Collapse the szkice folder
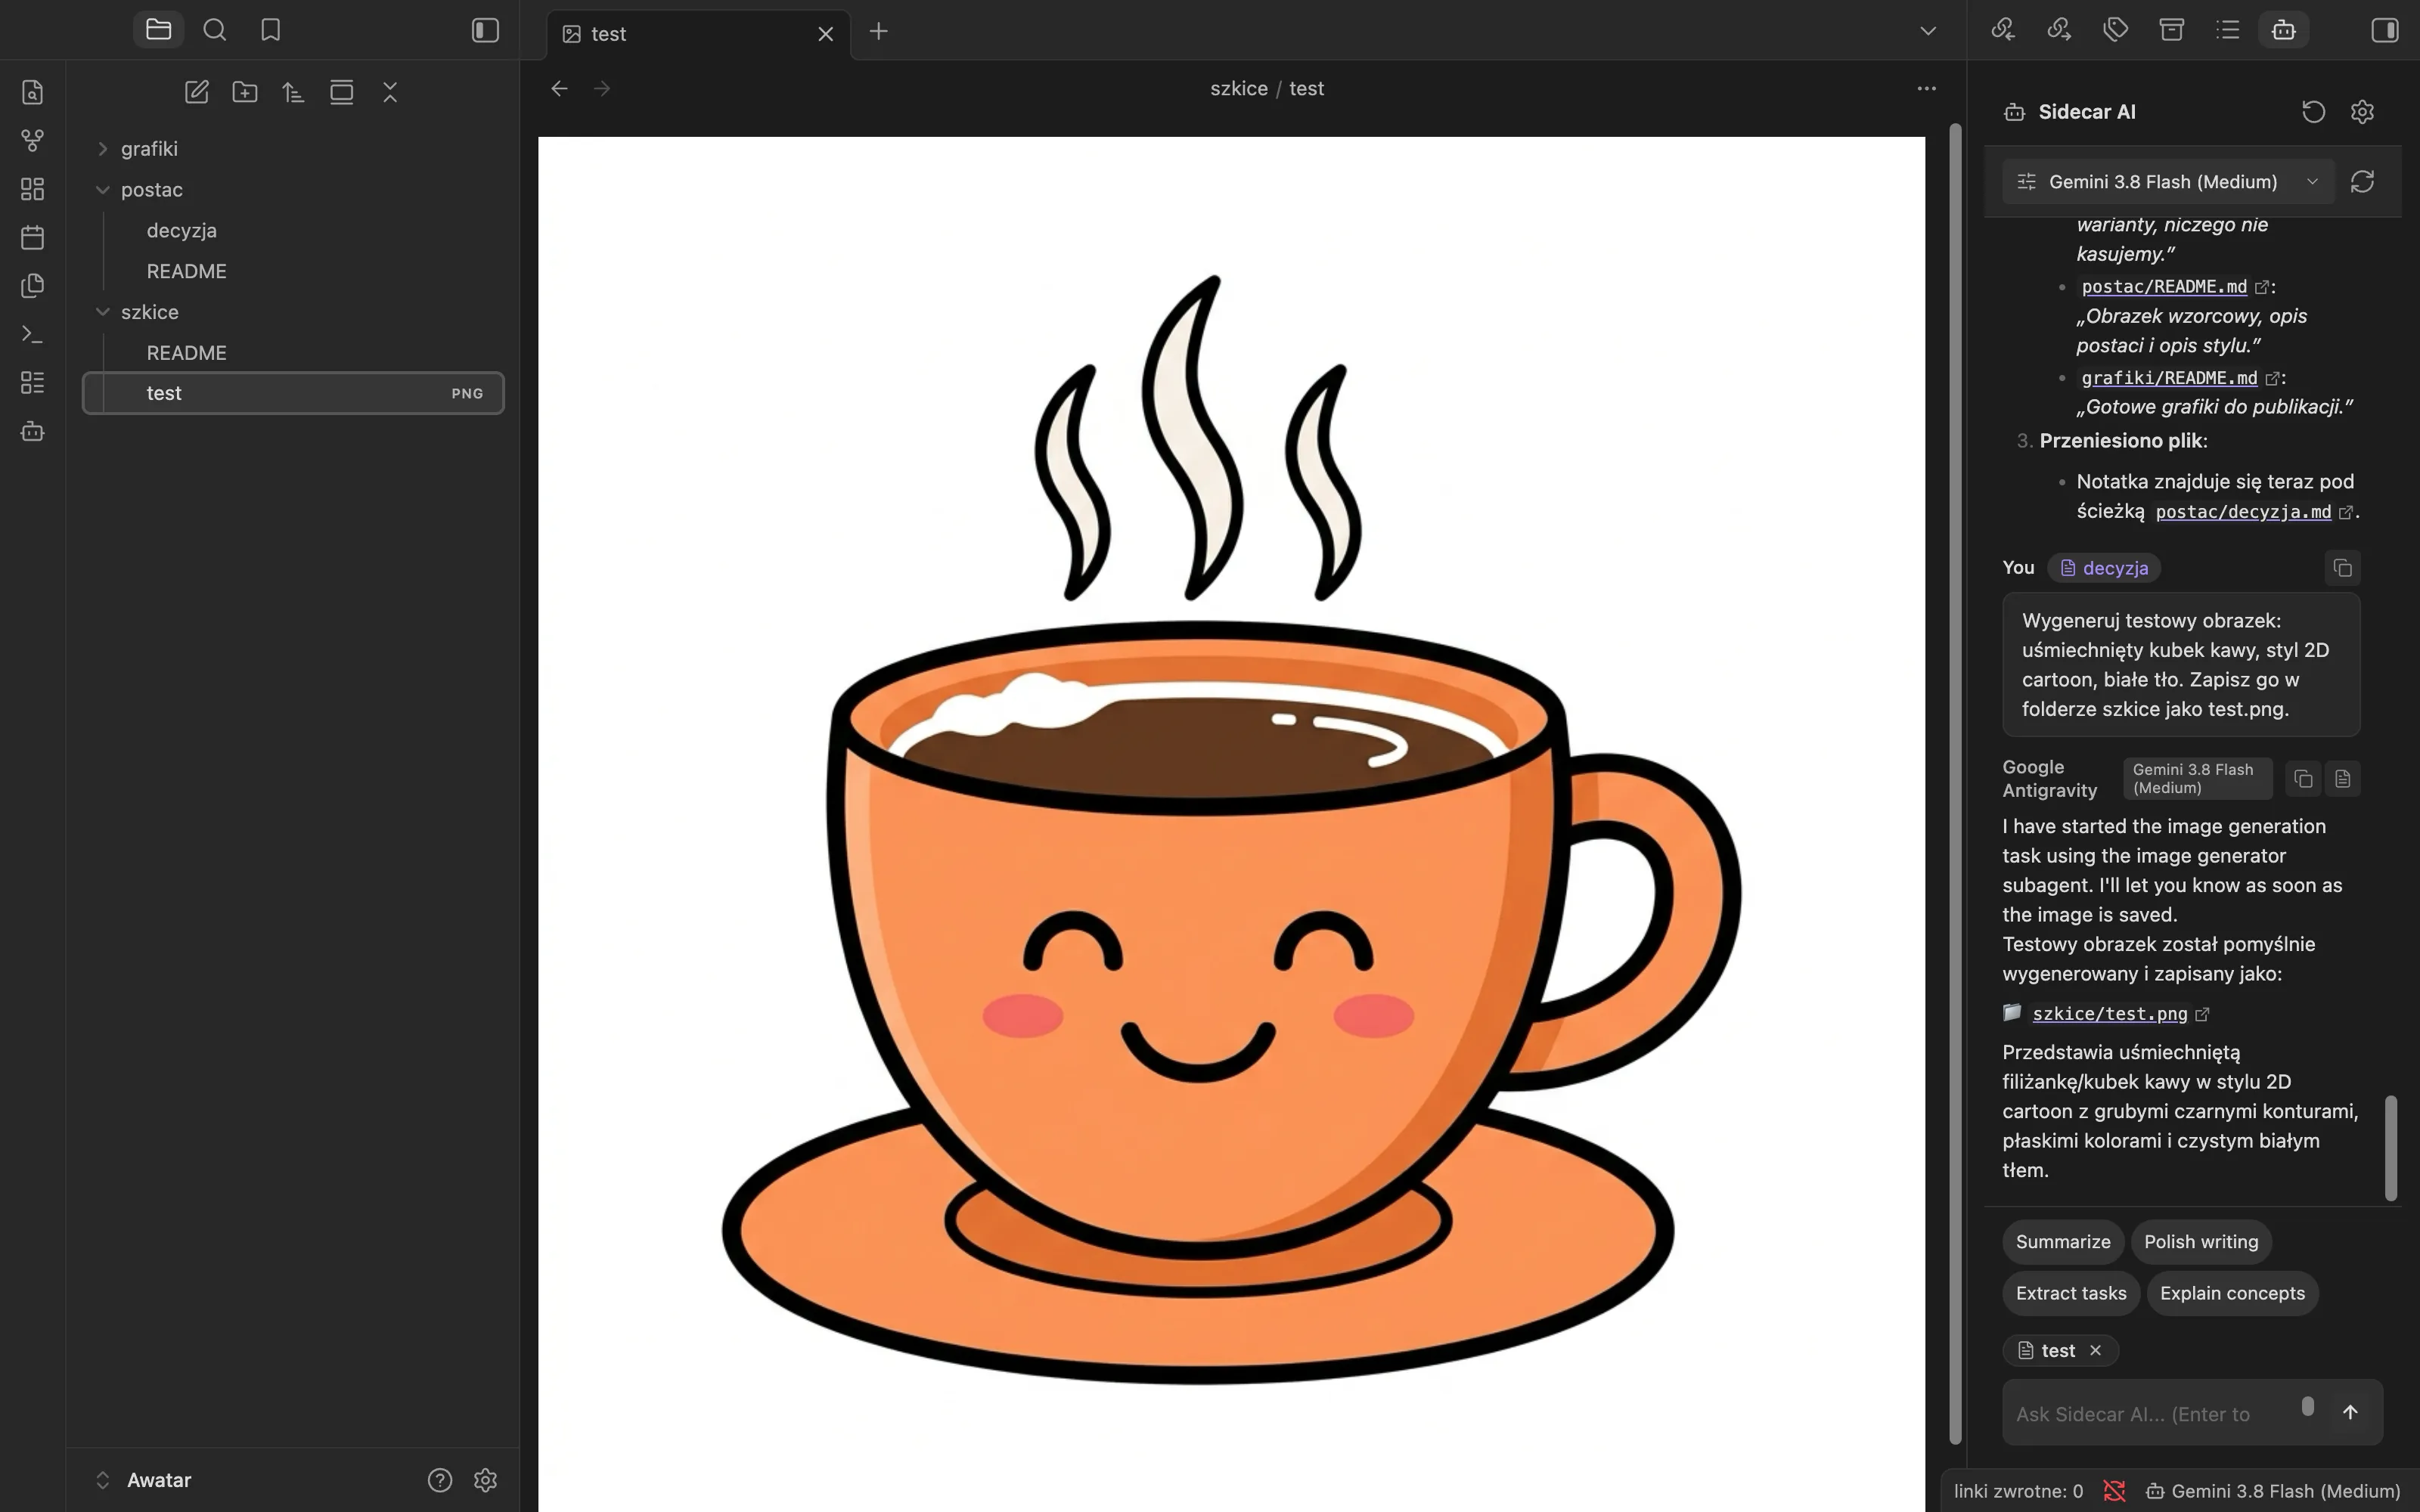Screen dimensions: 2420x1512 (102, 312)
